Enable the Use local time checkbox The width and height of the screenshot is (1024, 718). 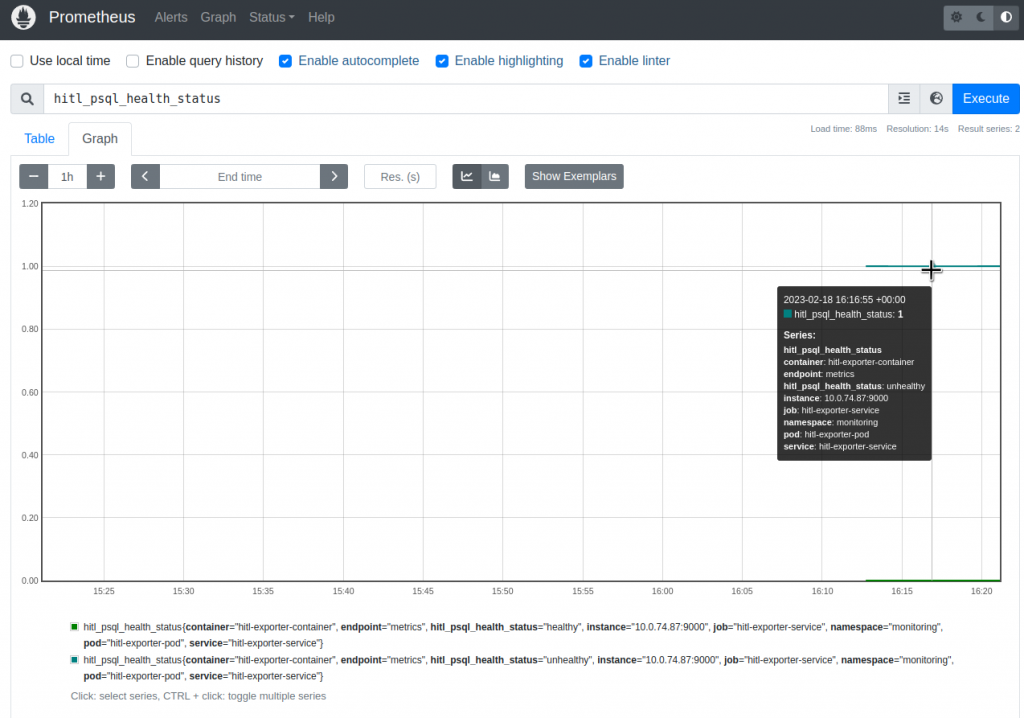16,61
